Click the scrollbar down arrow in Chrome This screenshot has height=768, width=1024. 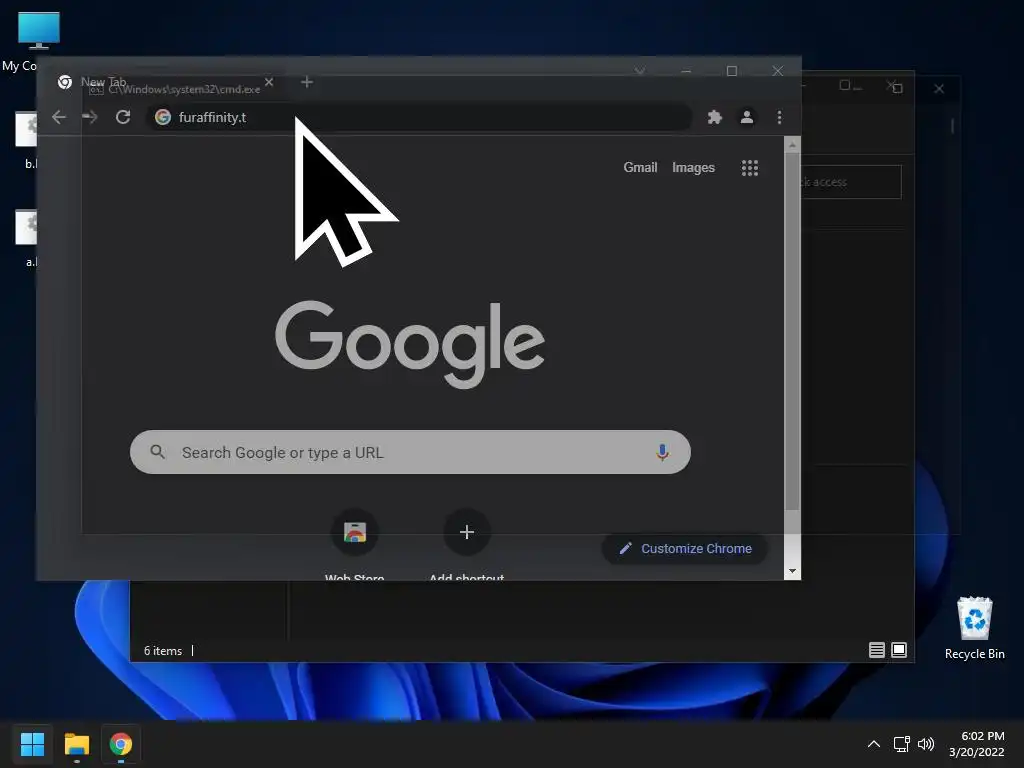[792, 571]
